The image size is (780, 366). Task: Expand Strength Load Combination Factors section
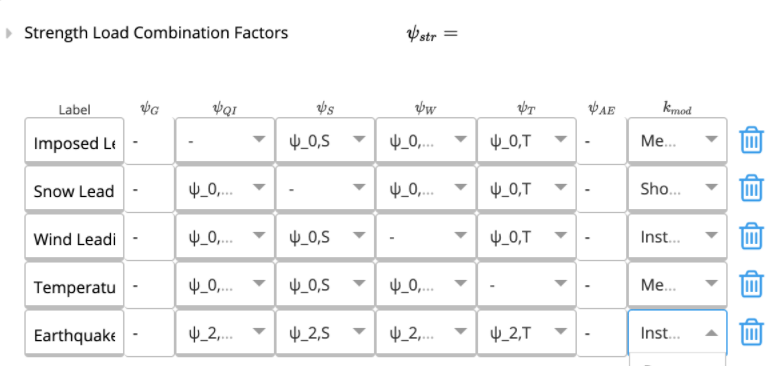pyautogui.click(x=8, y=33)
